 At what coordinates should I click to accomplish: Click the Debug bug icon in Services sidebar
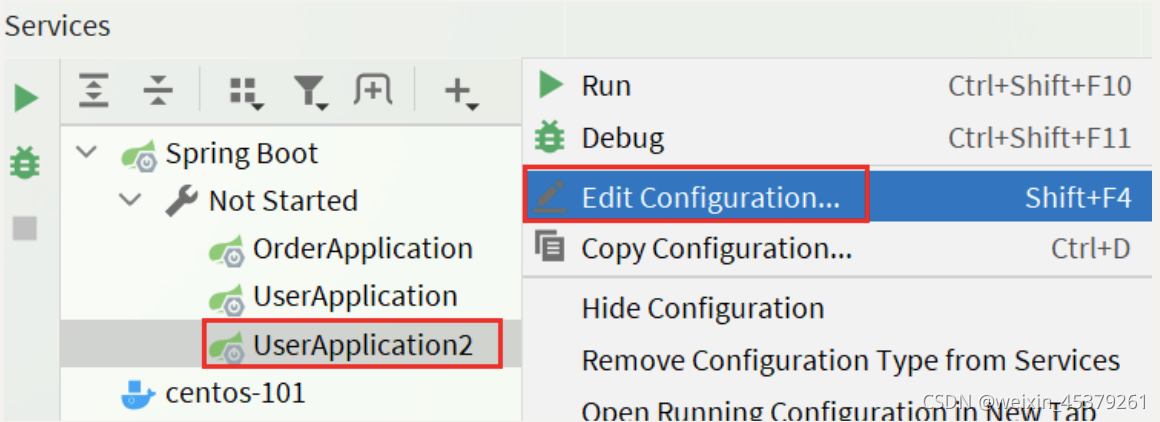25,162
